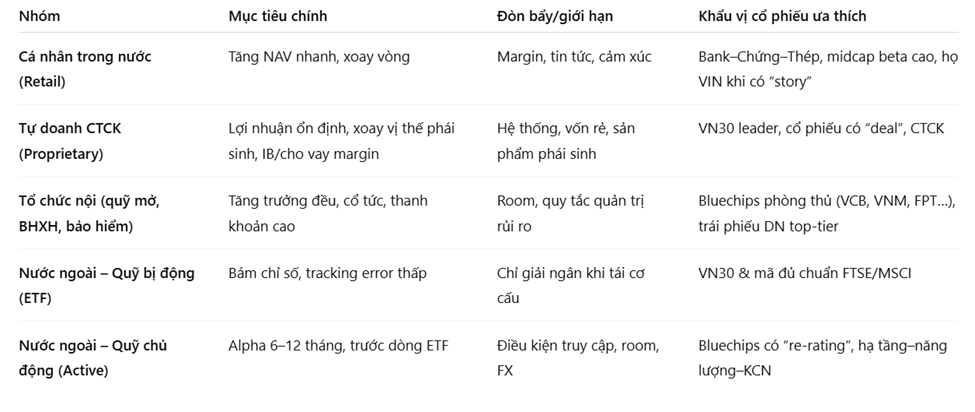Click the "Nhóm" column header
This screenshot has height=412, width=975.
[39, 16]
